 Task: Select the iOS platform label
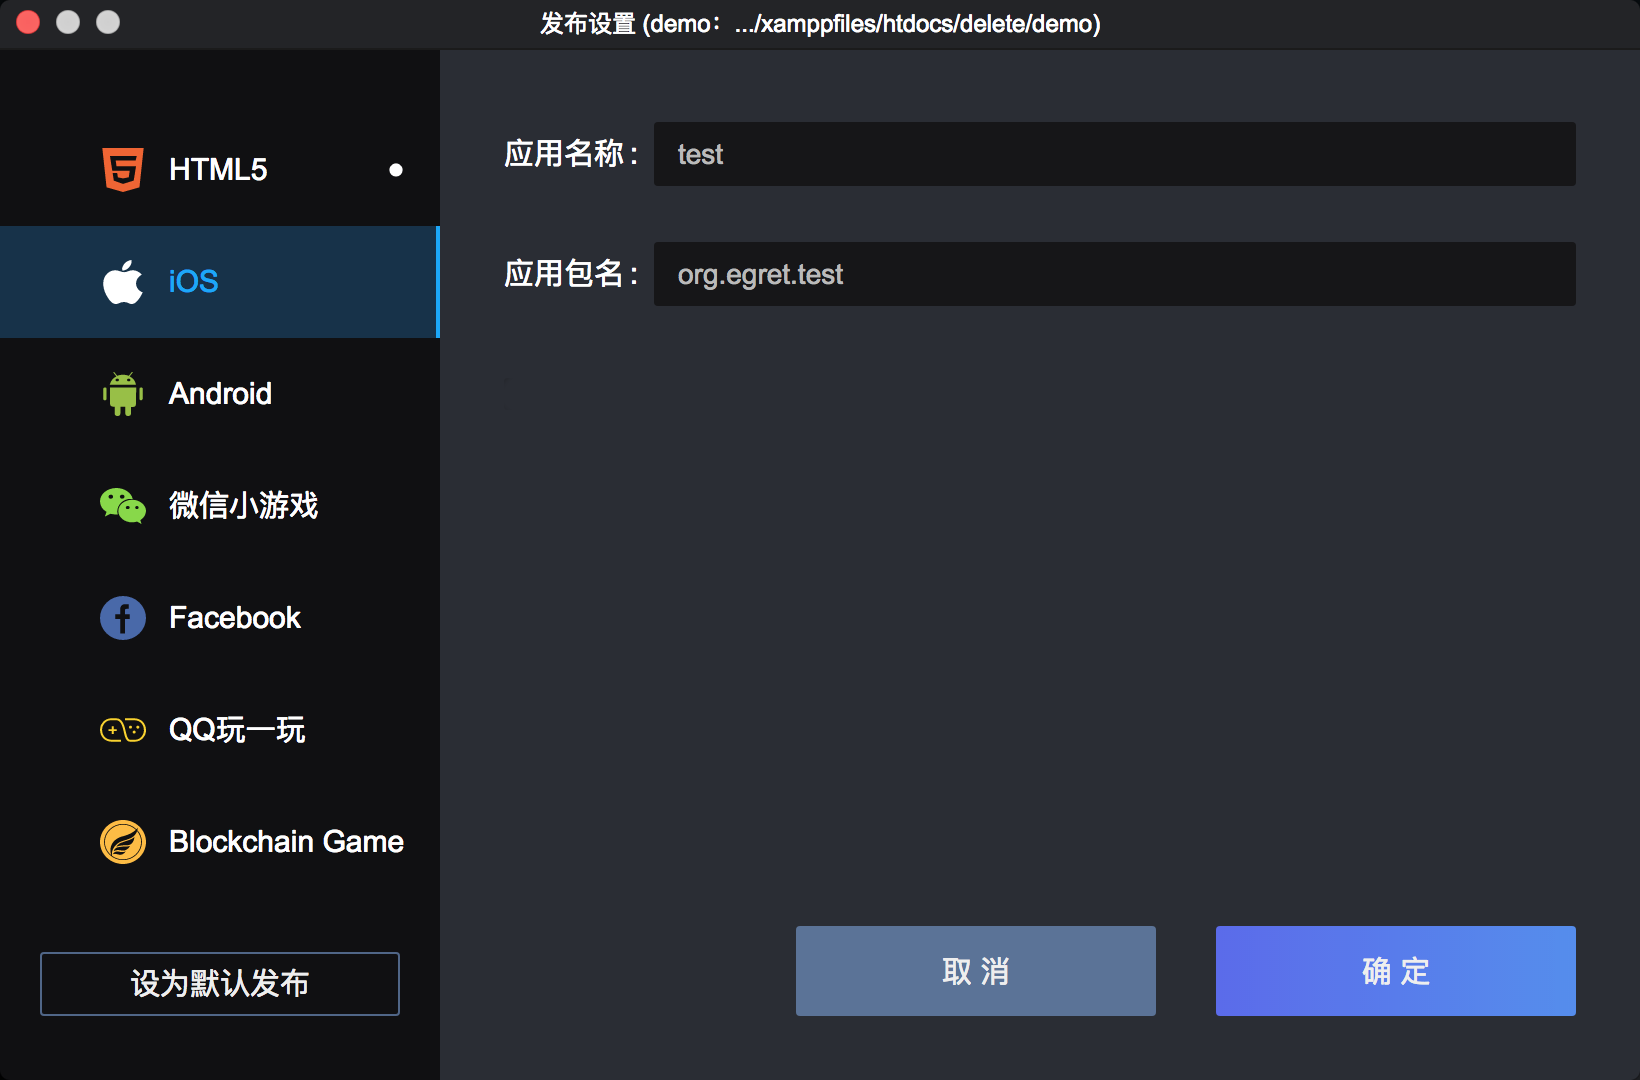(x=193, y=282)
